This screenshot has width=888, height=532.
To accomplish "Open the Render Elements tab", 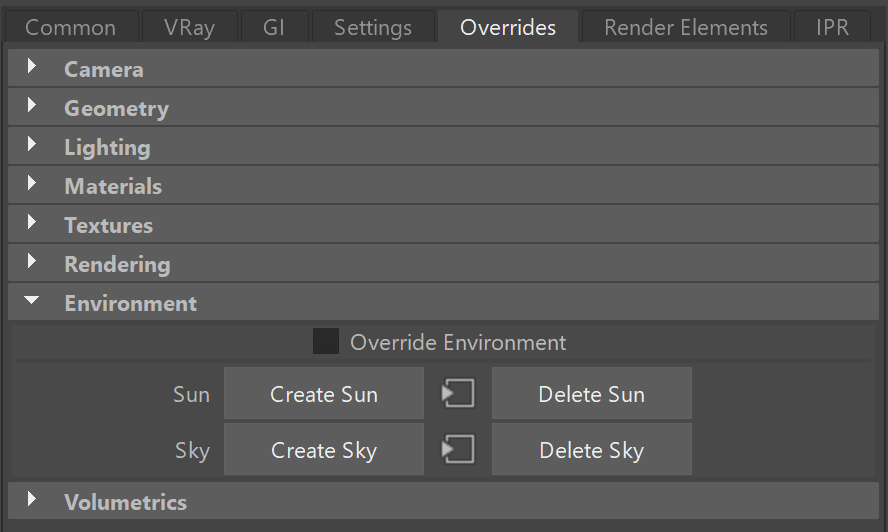I will [x=686, y=27].
